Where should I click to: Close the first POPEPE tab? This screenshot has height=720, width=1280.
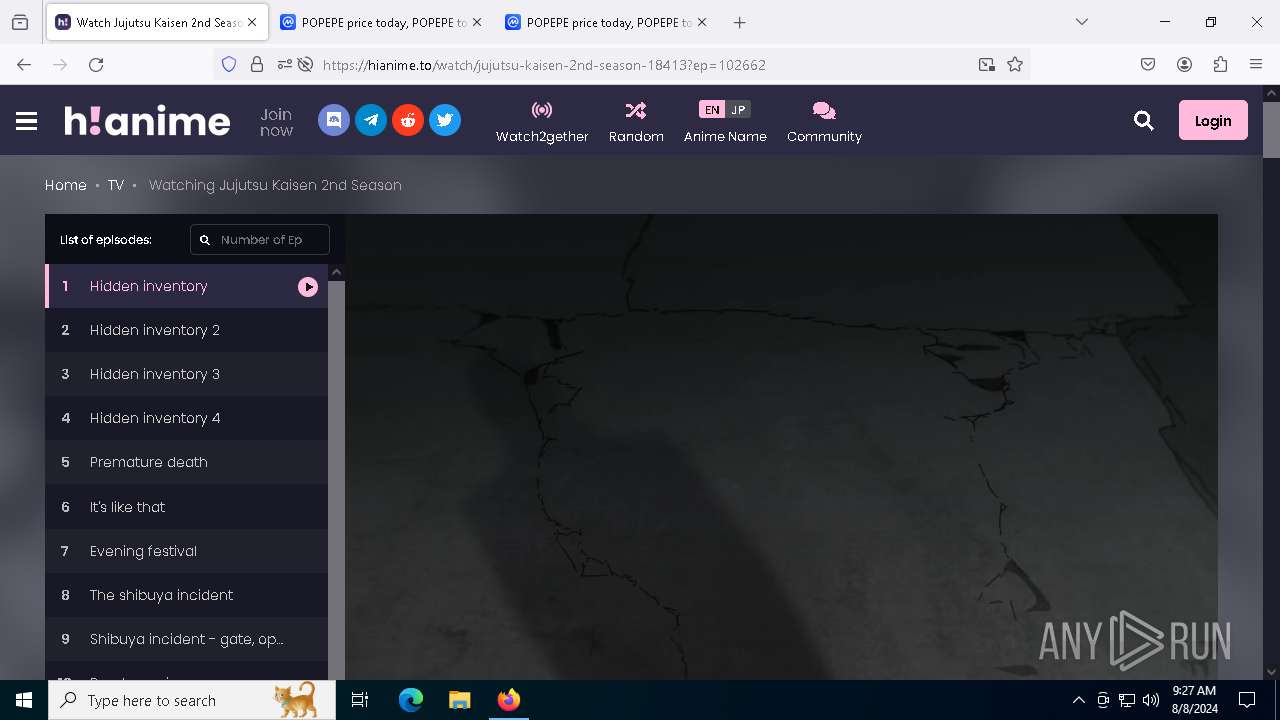click(x=477, y=22)
